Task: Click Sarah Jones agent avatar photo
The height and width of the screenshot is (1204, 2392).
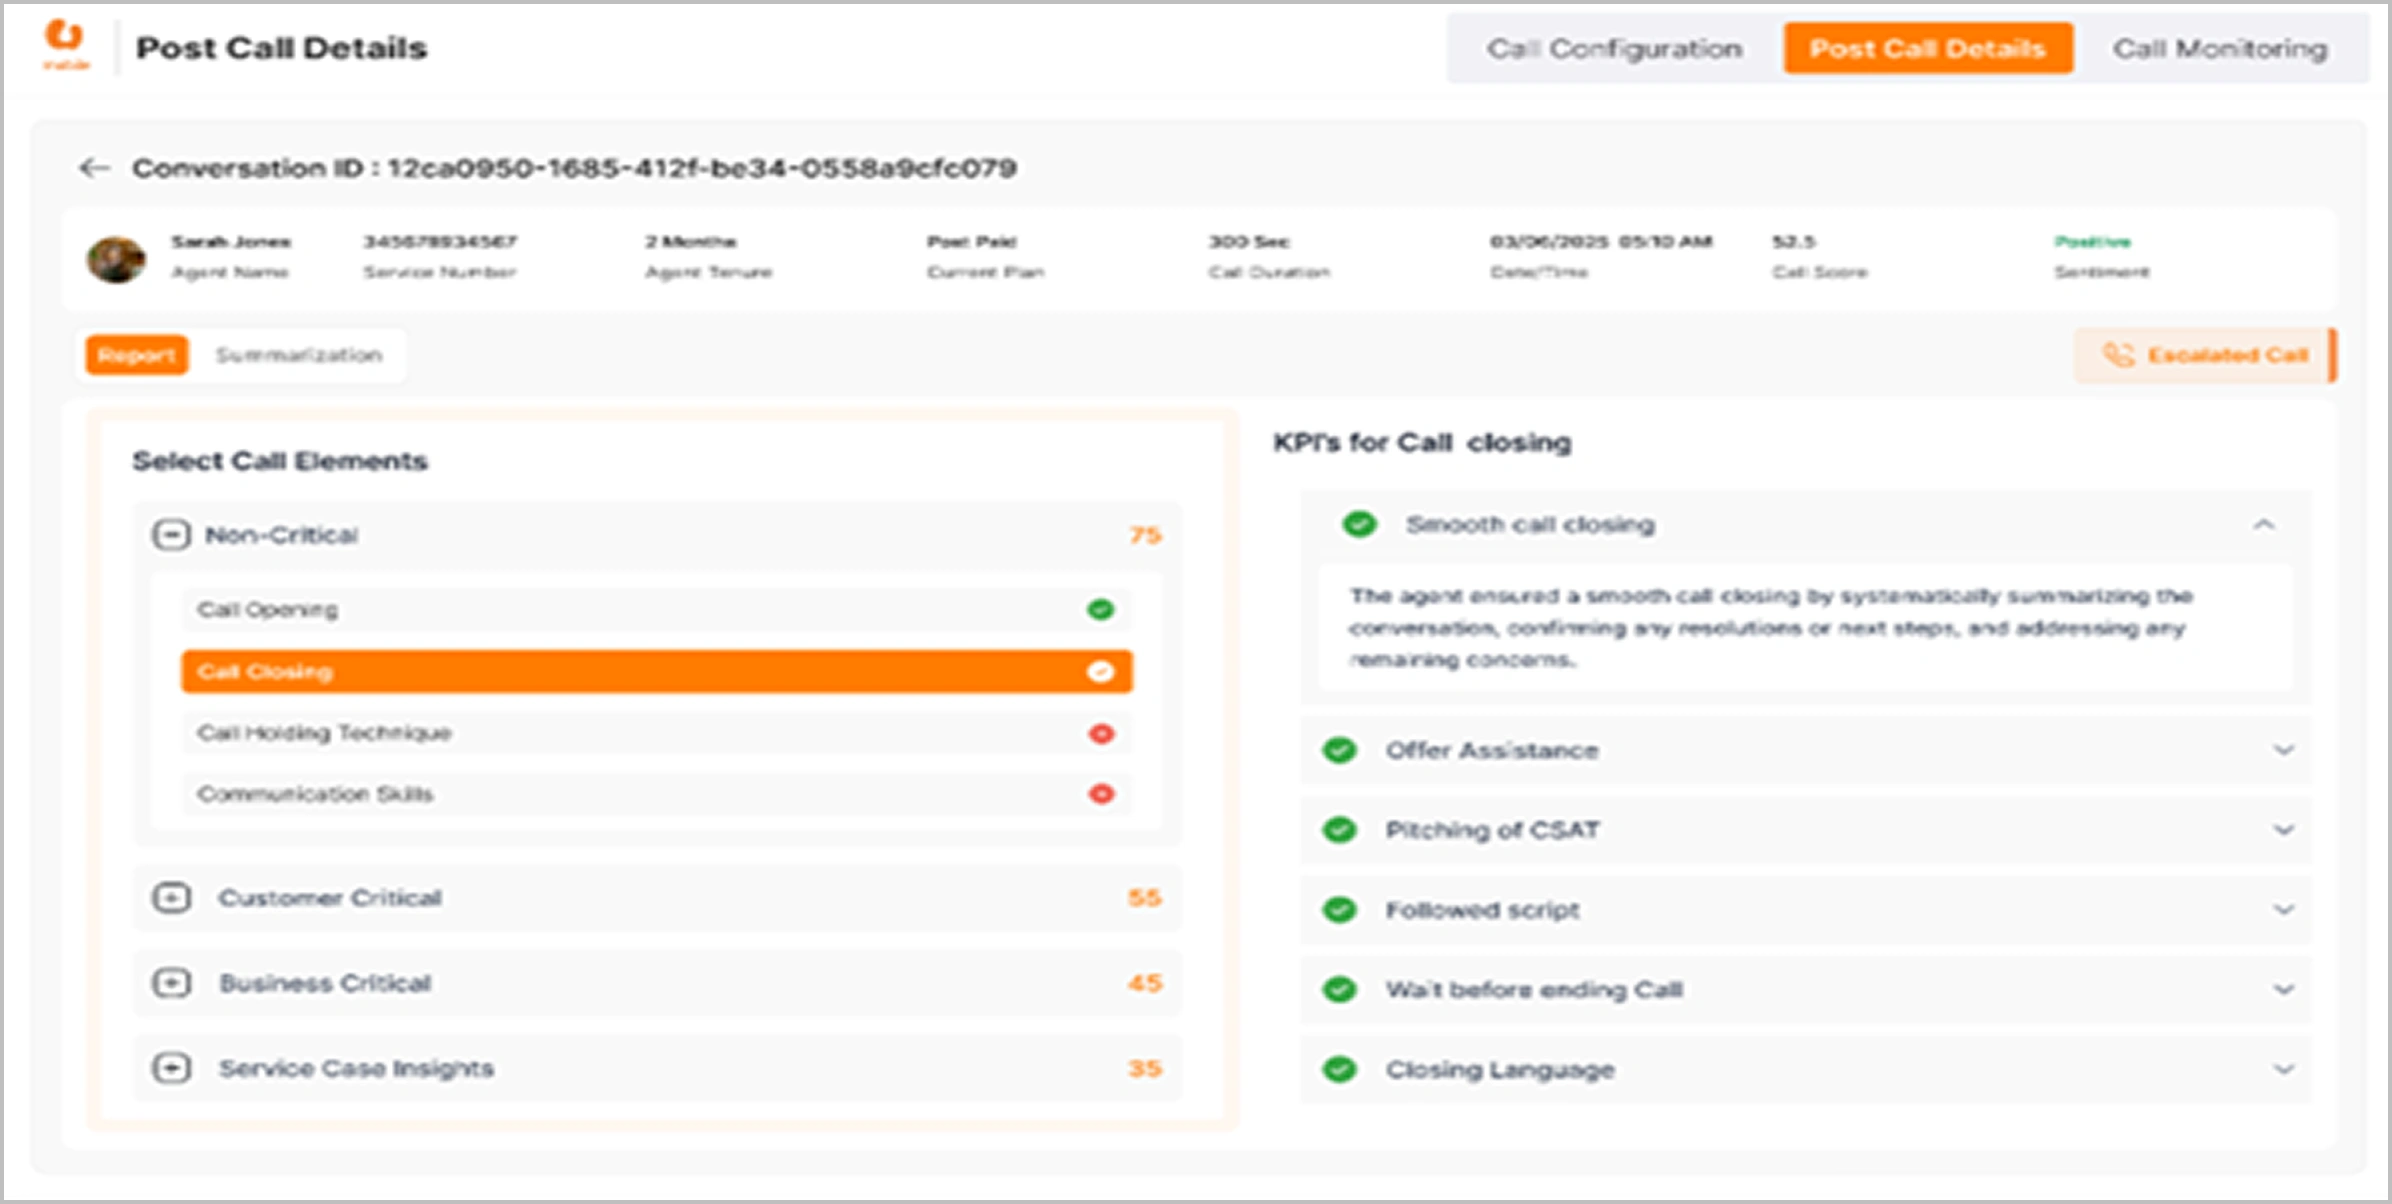Action: pos(116,259)
